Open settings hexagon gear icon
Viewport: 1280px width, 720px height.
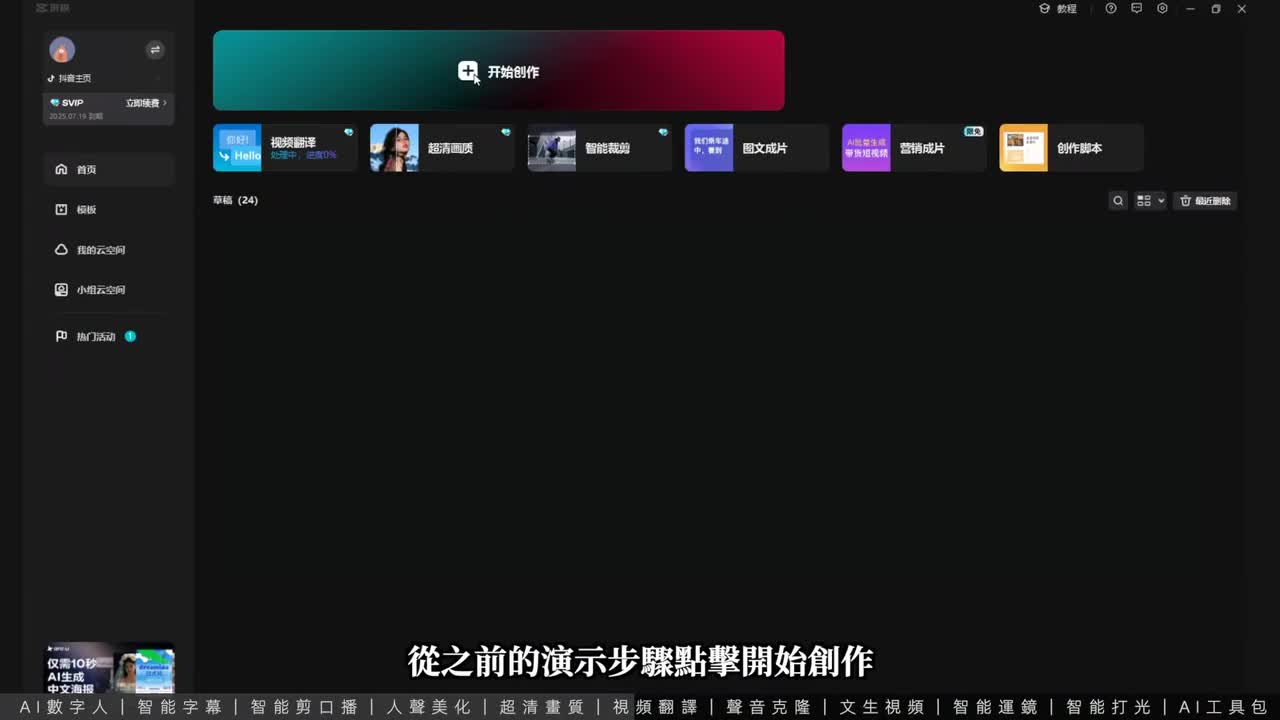pyautogui.click(x=1162, y=9)
